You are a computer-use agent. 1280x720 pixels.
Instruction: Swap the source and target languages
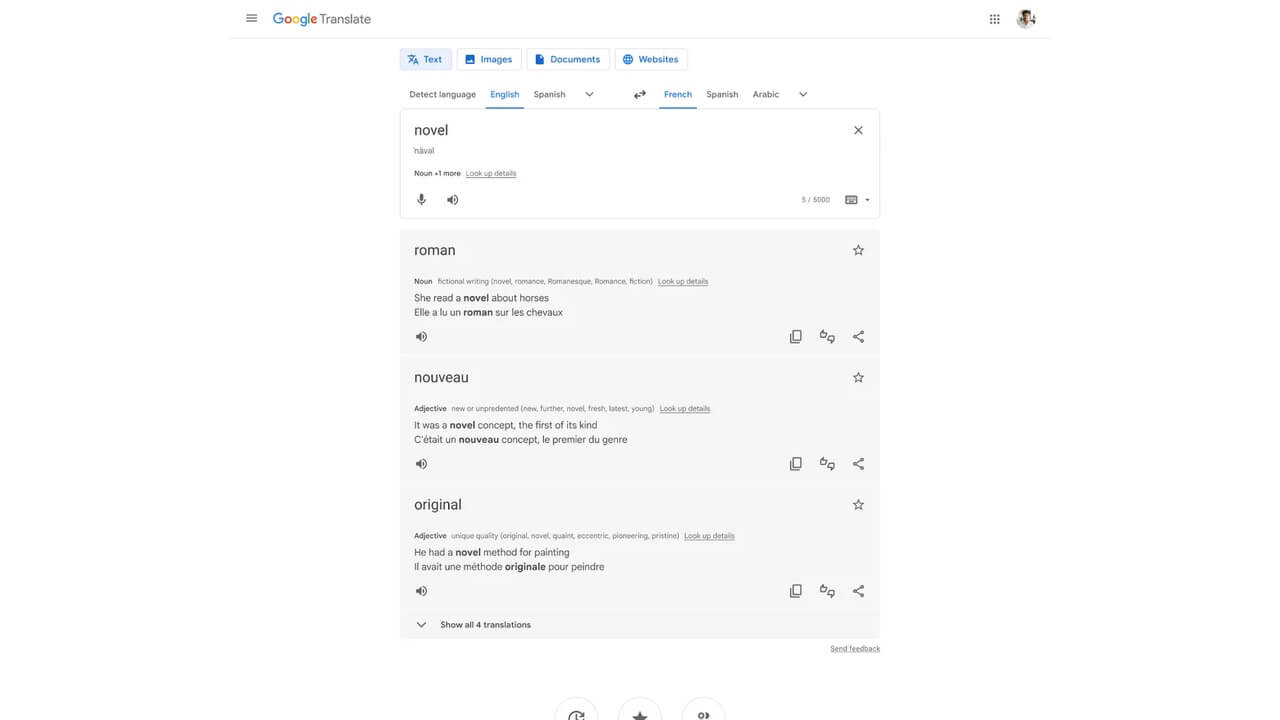(639, 93)
